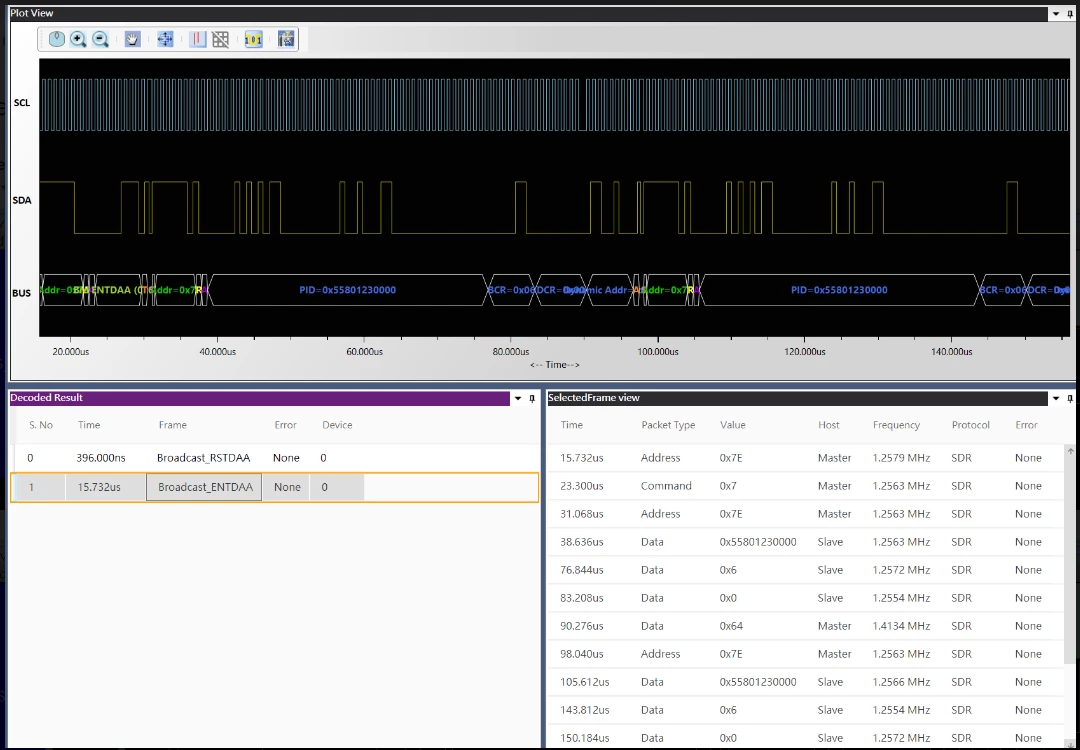Select the Broadcast_ENTDAA frame cell
The width and height of the screenshot is (1080, 750).
click(x=205, y=487)
